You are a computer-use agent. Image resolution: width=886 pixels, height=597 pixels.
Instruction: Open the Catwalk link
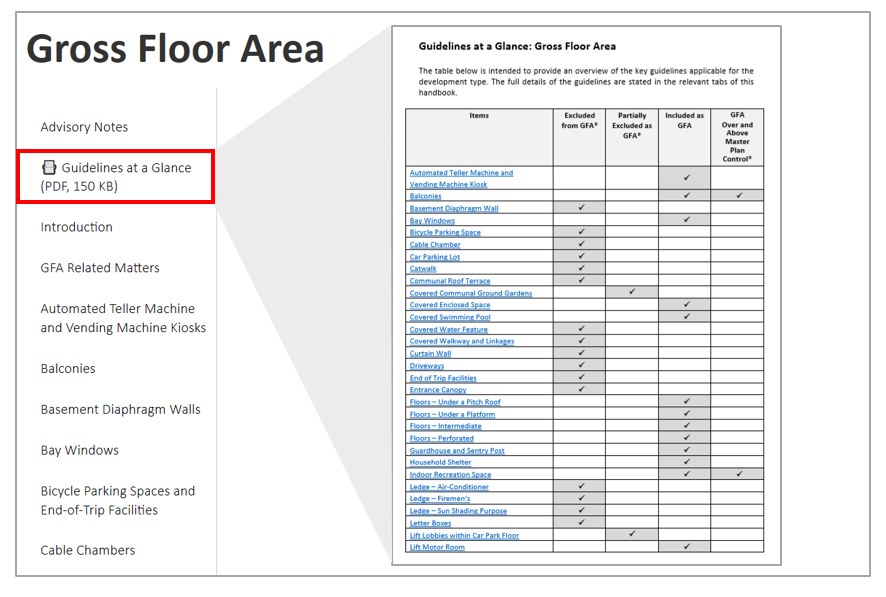[423, 269]
